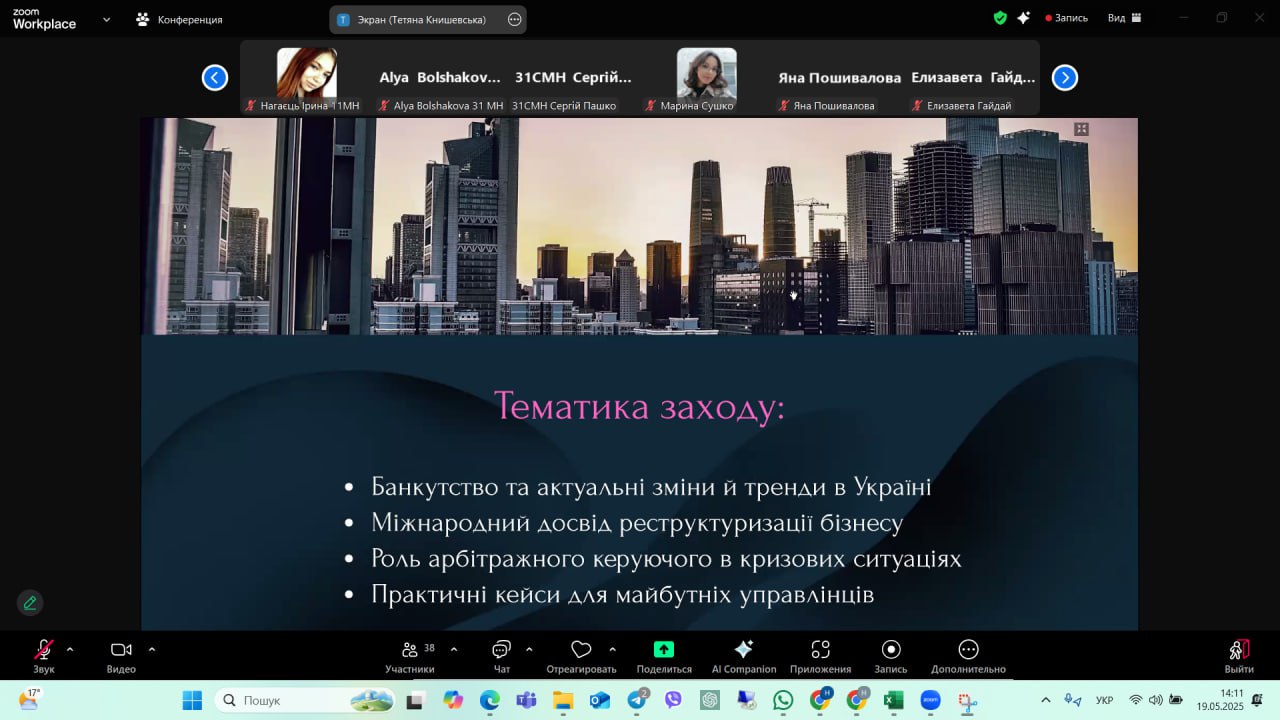Image resolution: width=1280 pixels, height=720 pixels.
Task: Open Snipping Tool from the taskbar
Action: (x=967, y=701)
